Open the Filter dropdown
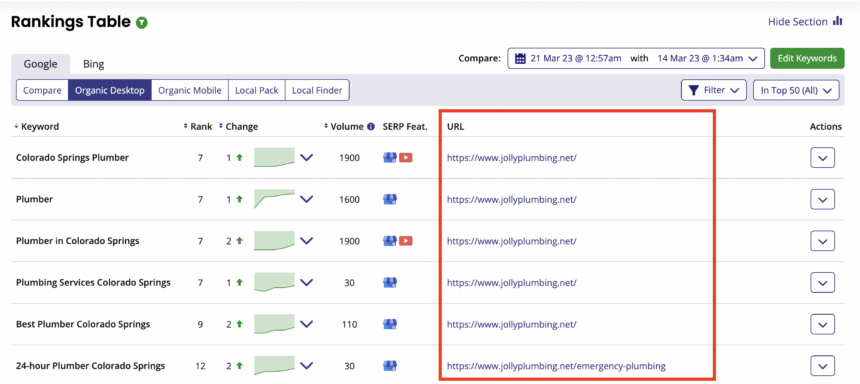 click(714, 90)
